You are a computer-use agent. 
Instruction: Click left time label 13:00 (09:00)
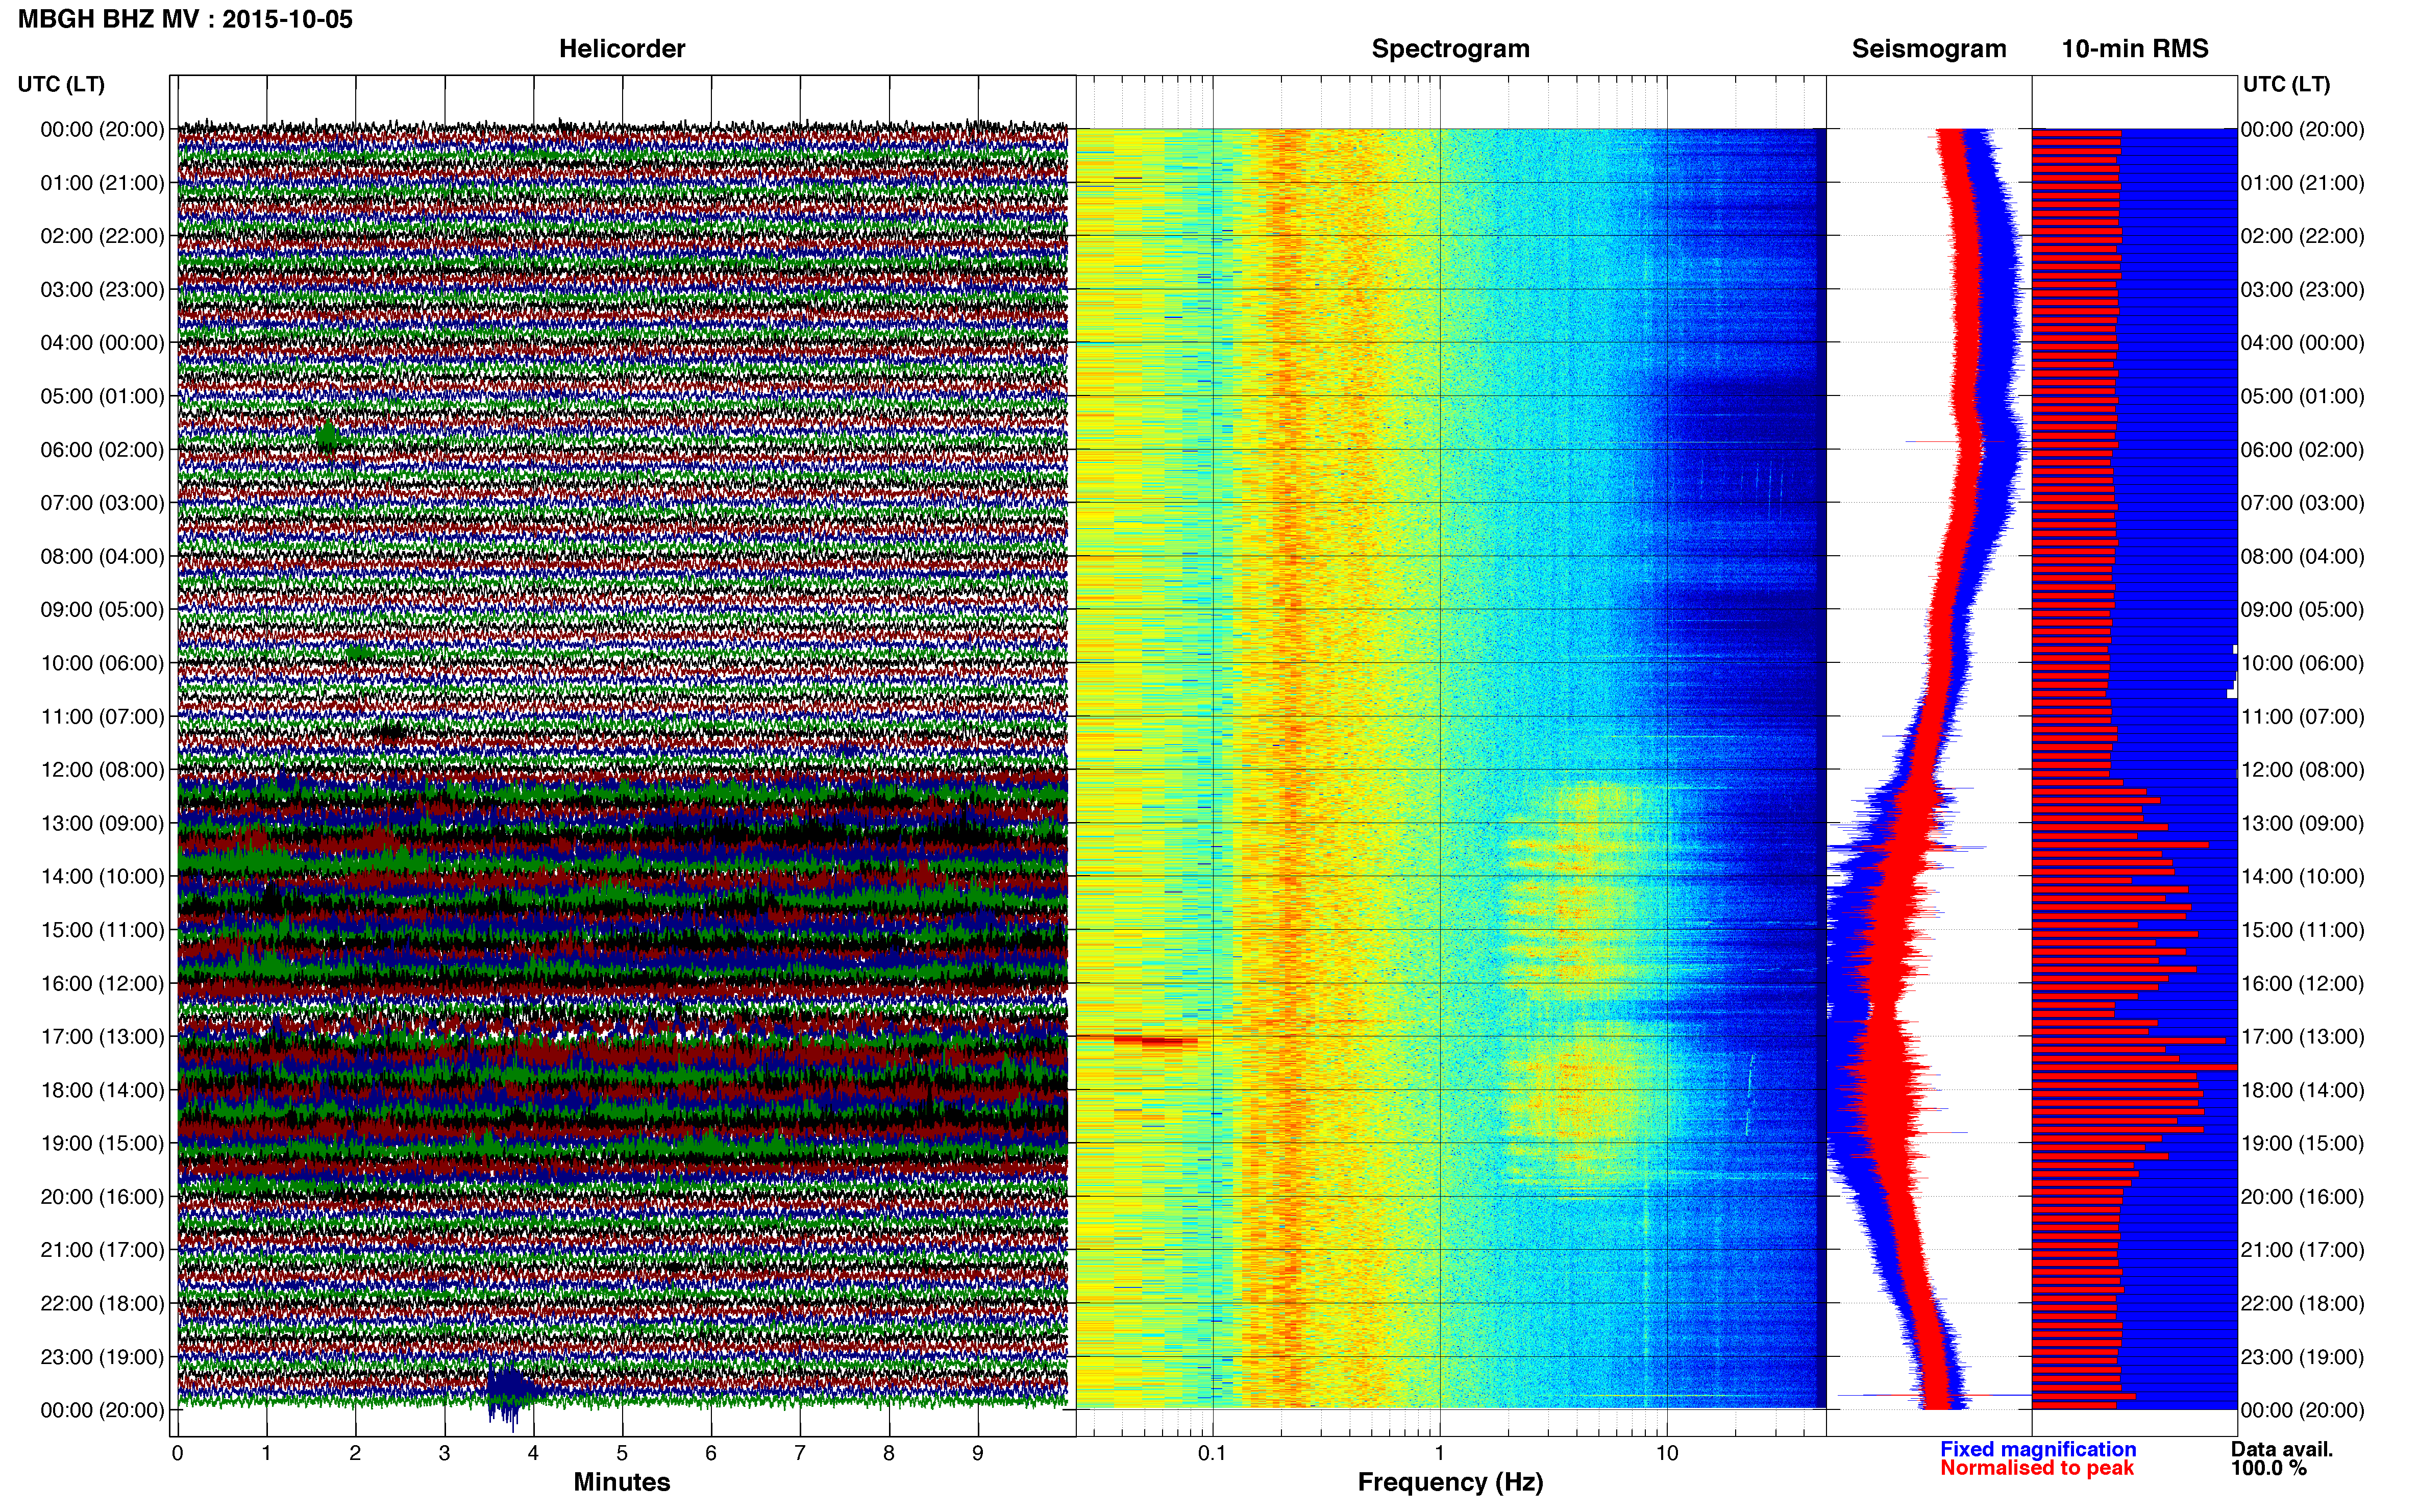[102, 823]
